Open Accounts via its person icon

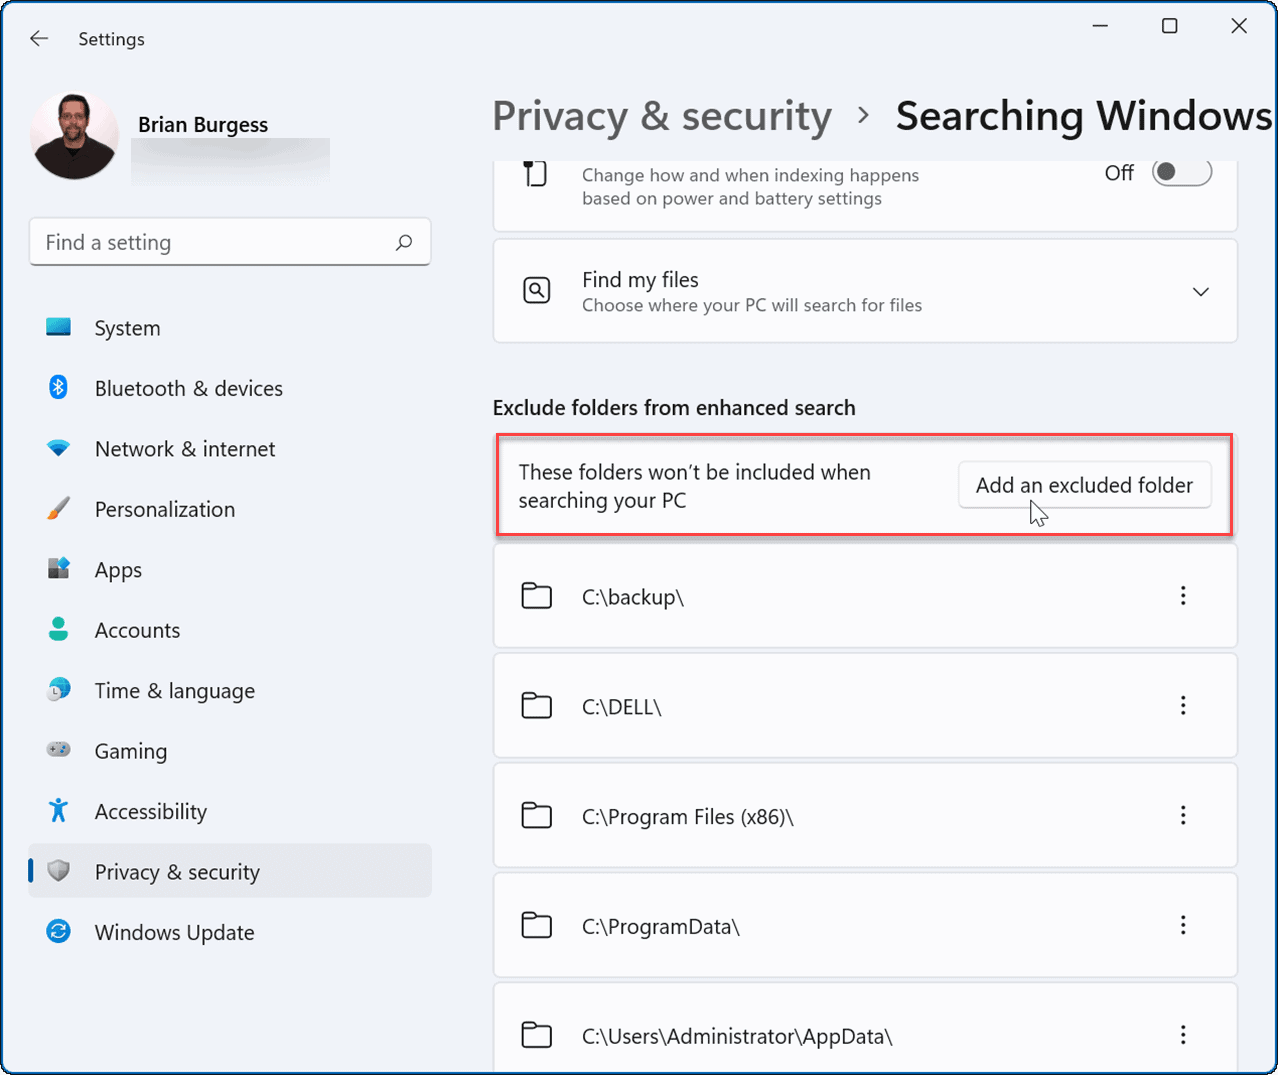click(x=58, y=630)
